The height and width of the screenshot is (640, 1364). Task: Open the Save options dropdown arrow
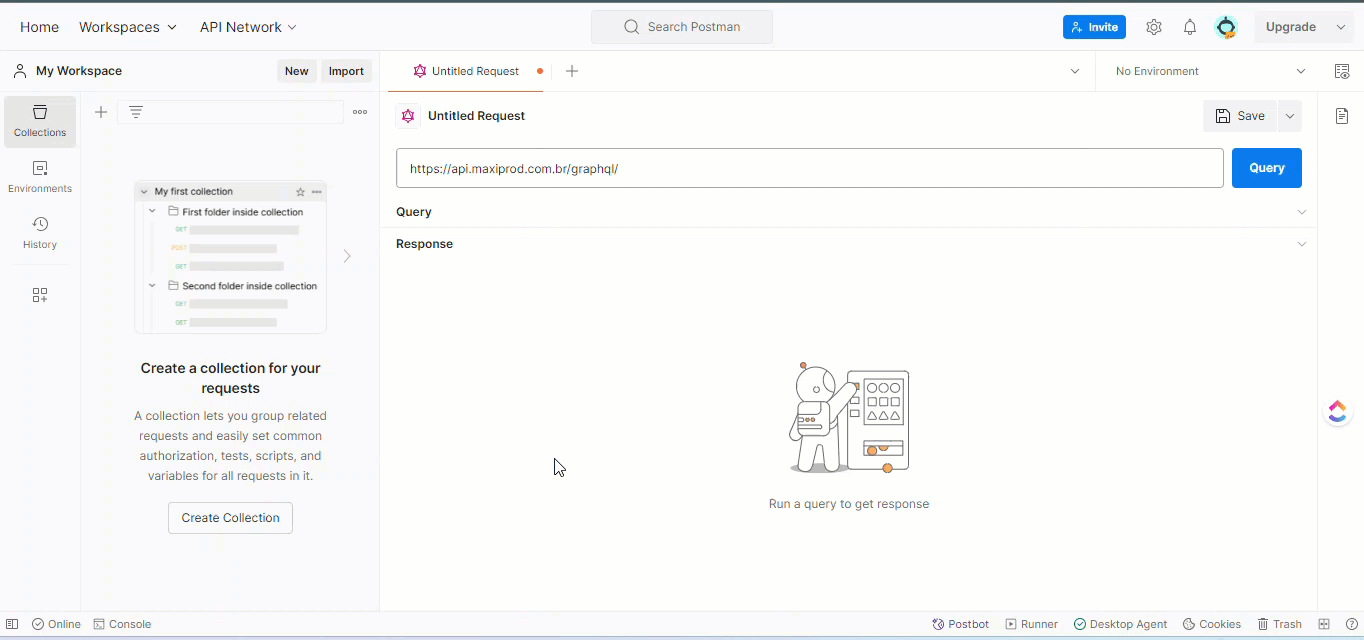(1290, 116)
